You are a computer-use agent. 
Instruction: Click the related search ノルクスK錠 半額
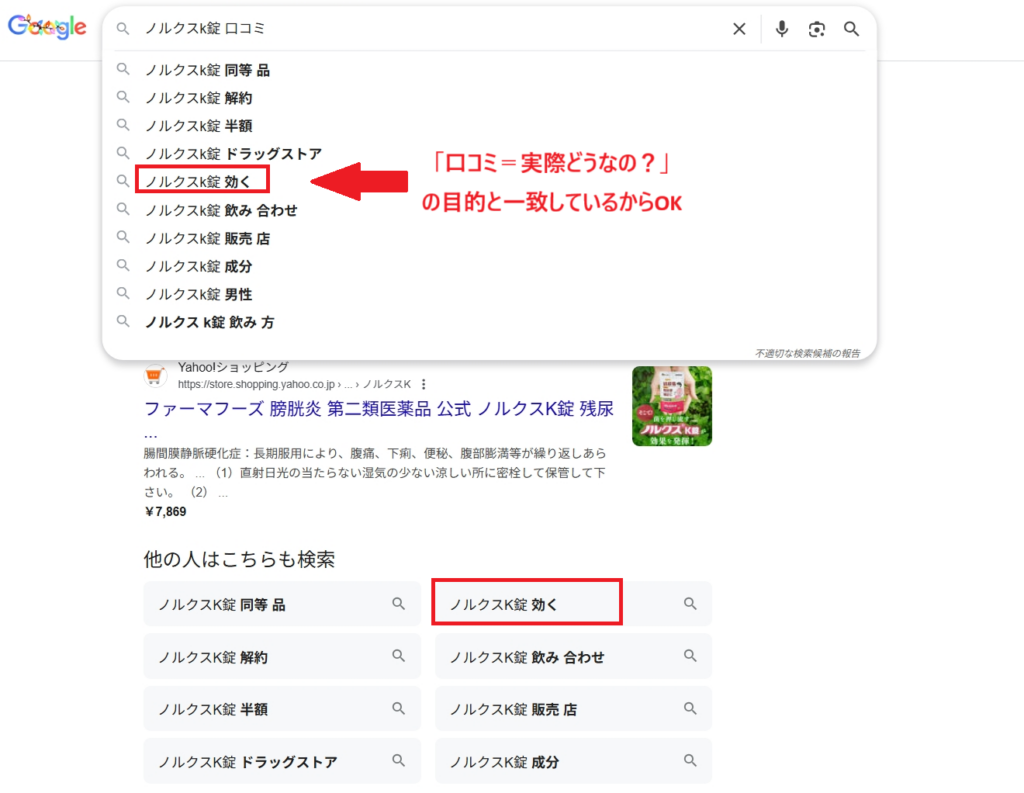[213, 709]
